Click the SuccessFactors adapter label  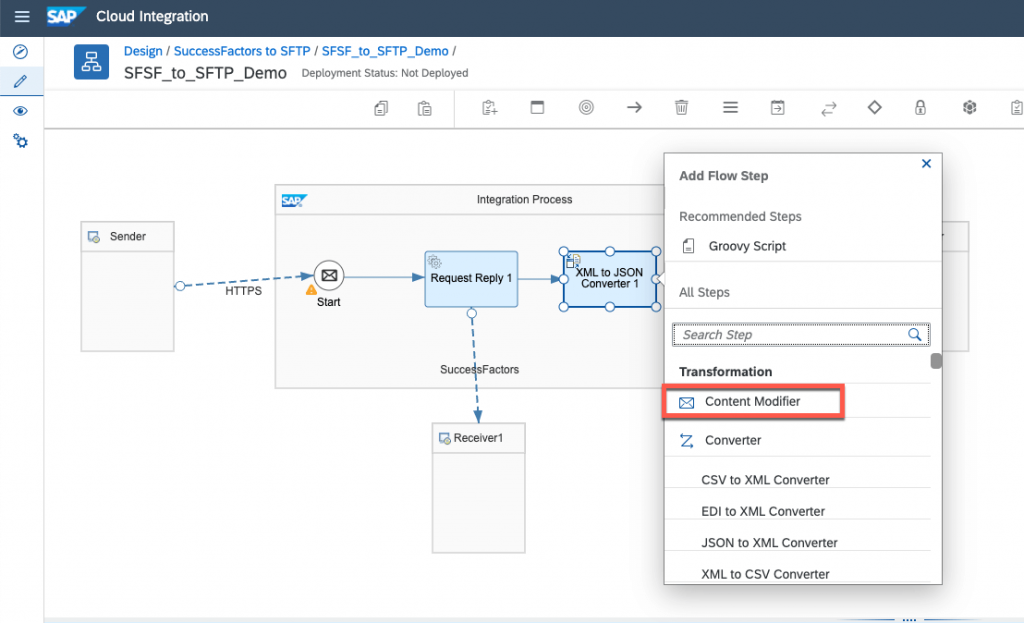479,370
